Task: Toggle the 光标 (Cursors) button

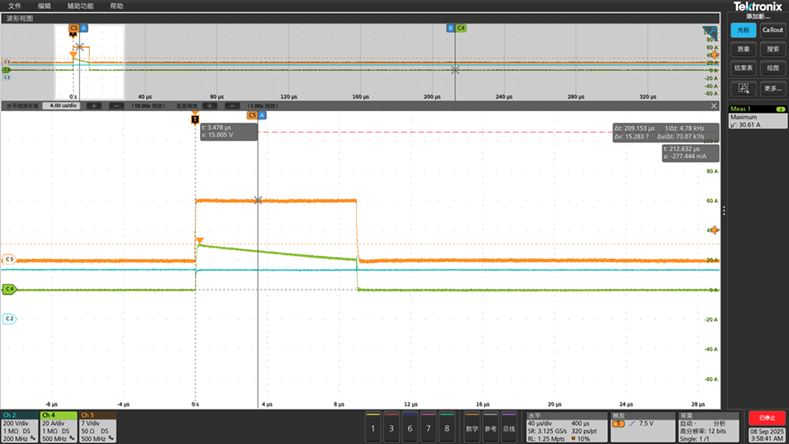Action: tap(742, 30)
